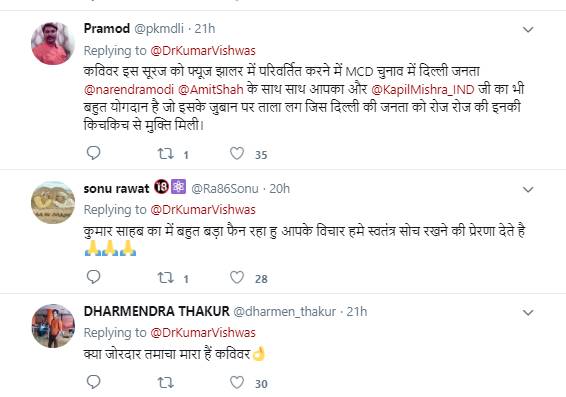Open the @narendramodi mention link
This screenshot has width=566, height=397.
(129, 90)
